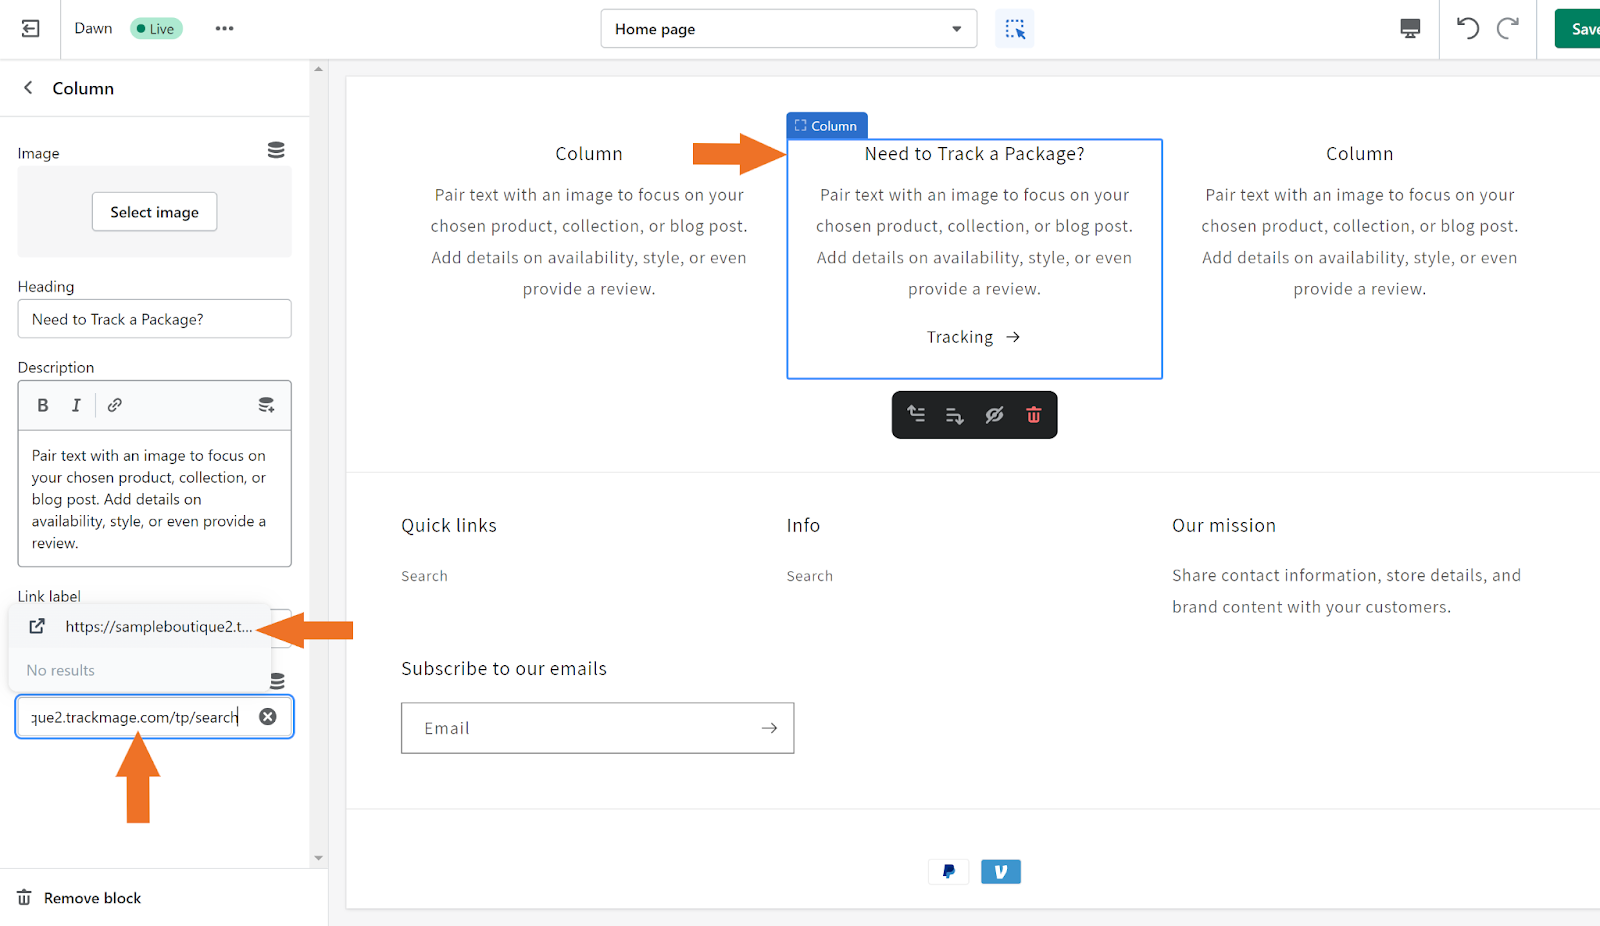Open the Home page template dropdown

(788, 29)
